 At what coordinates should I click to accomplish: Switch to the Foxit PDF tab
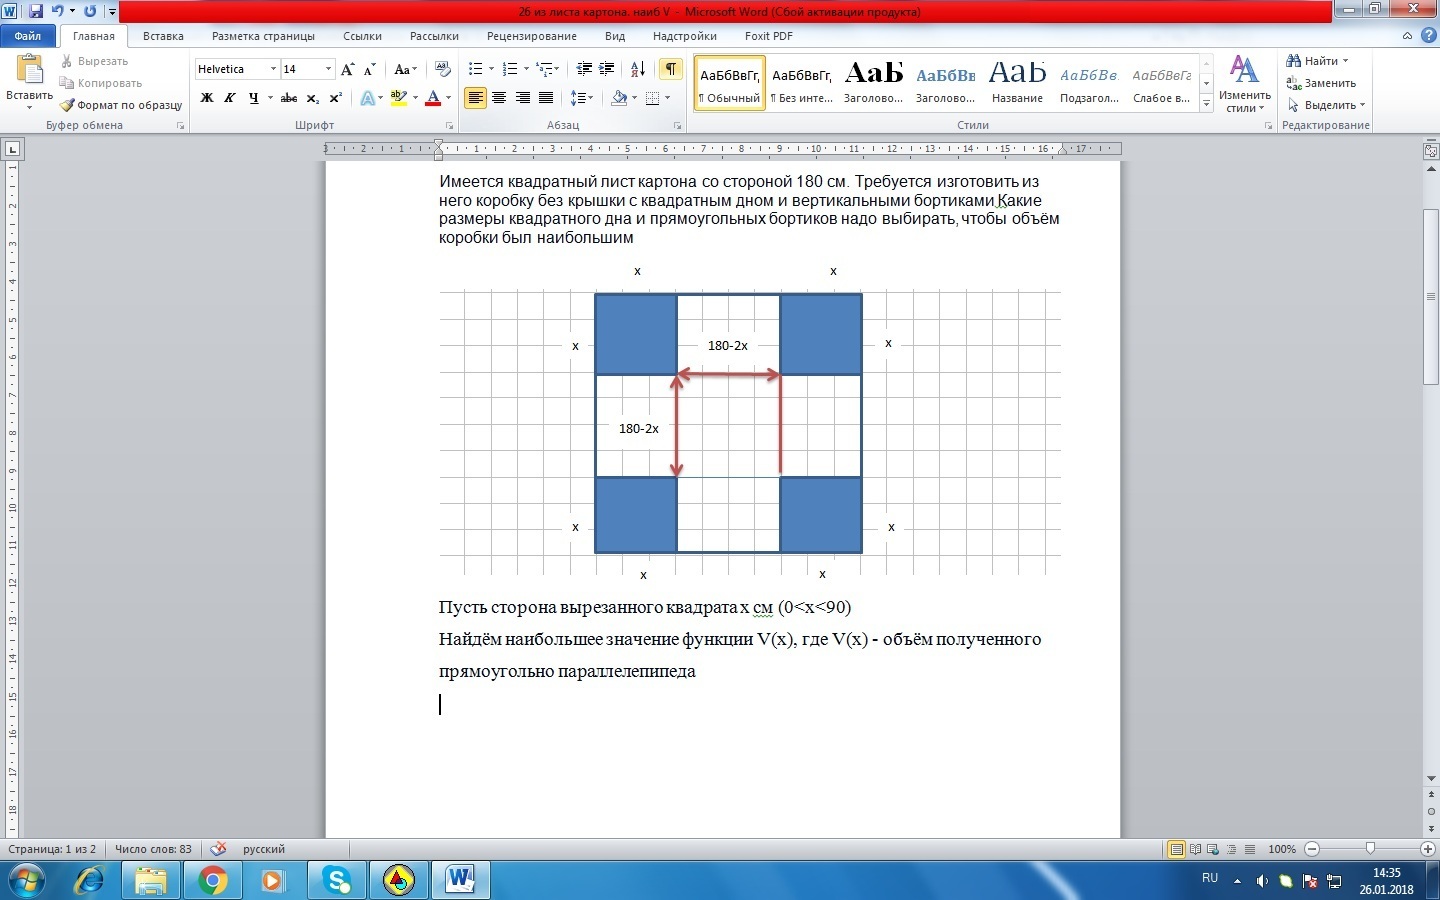(x=769, y=36)
